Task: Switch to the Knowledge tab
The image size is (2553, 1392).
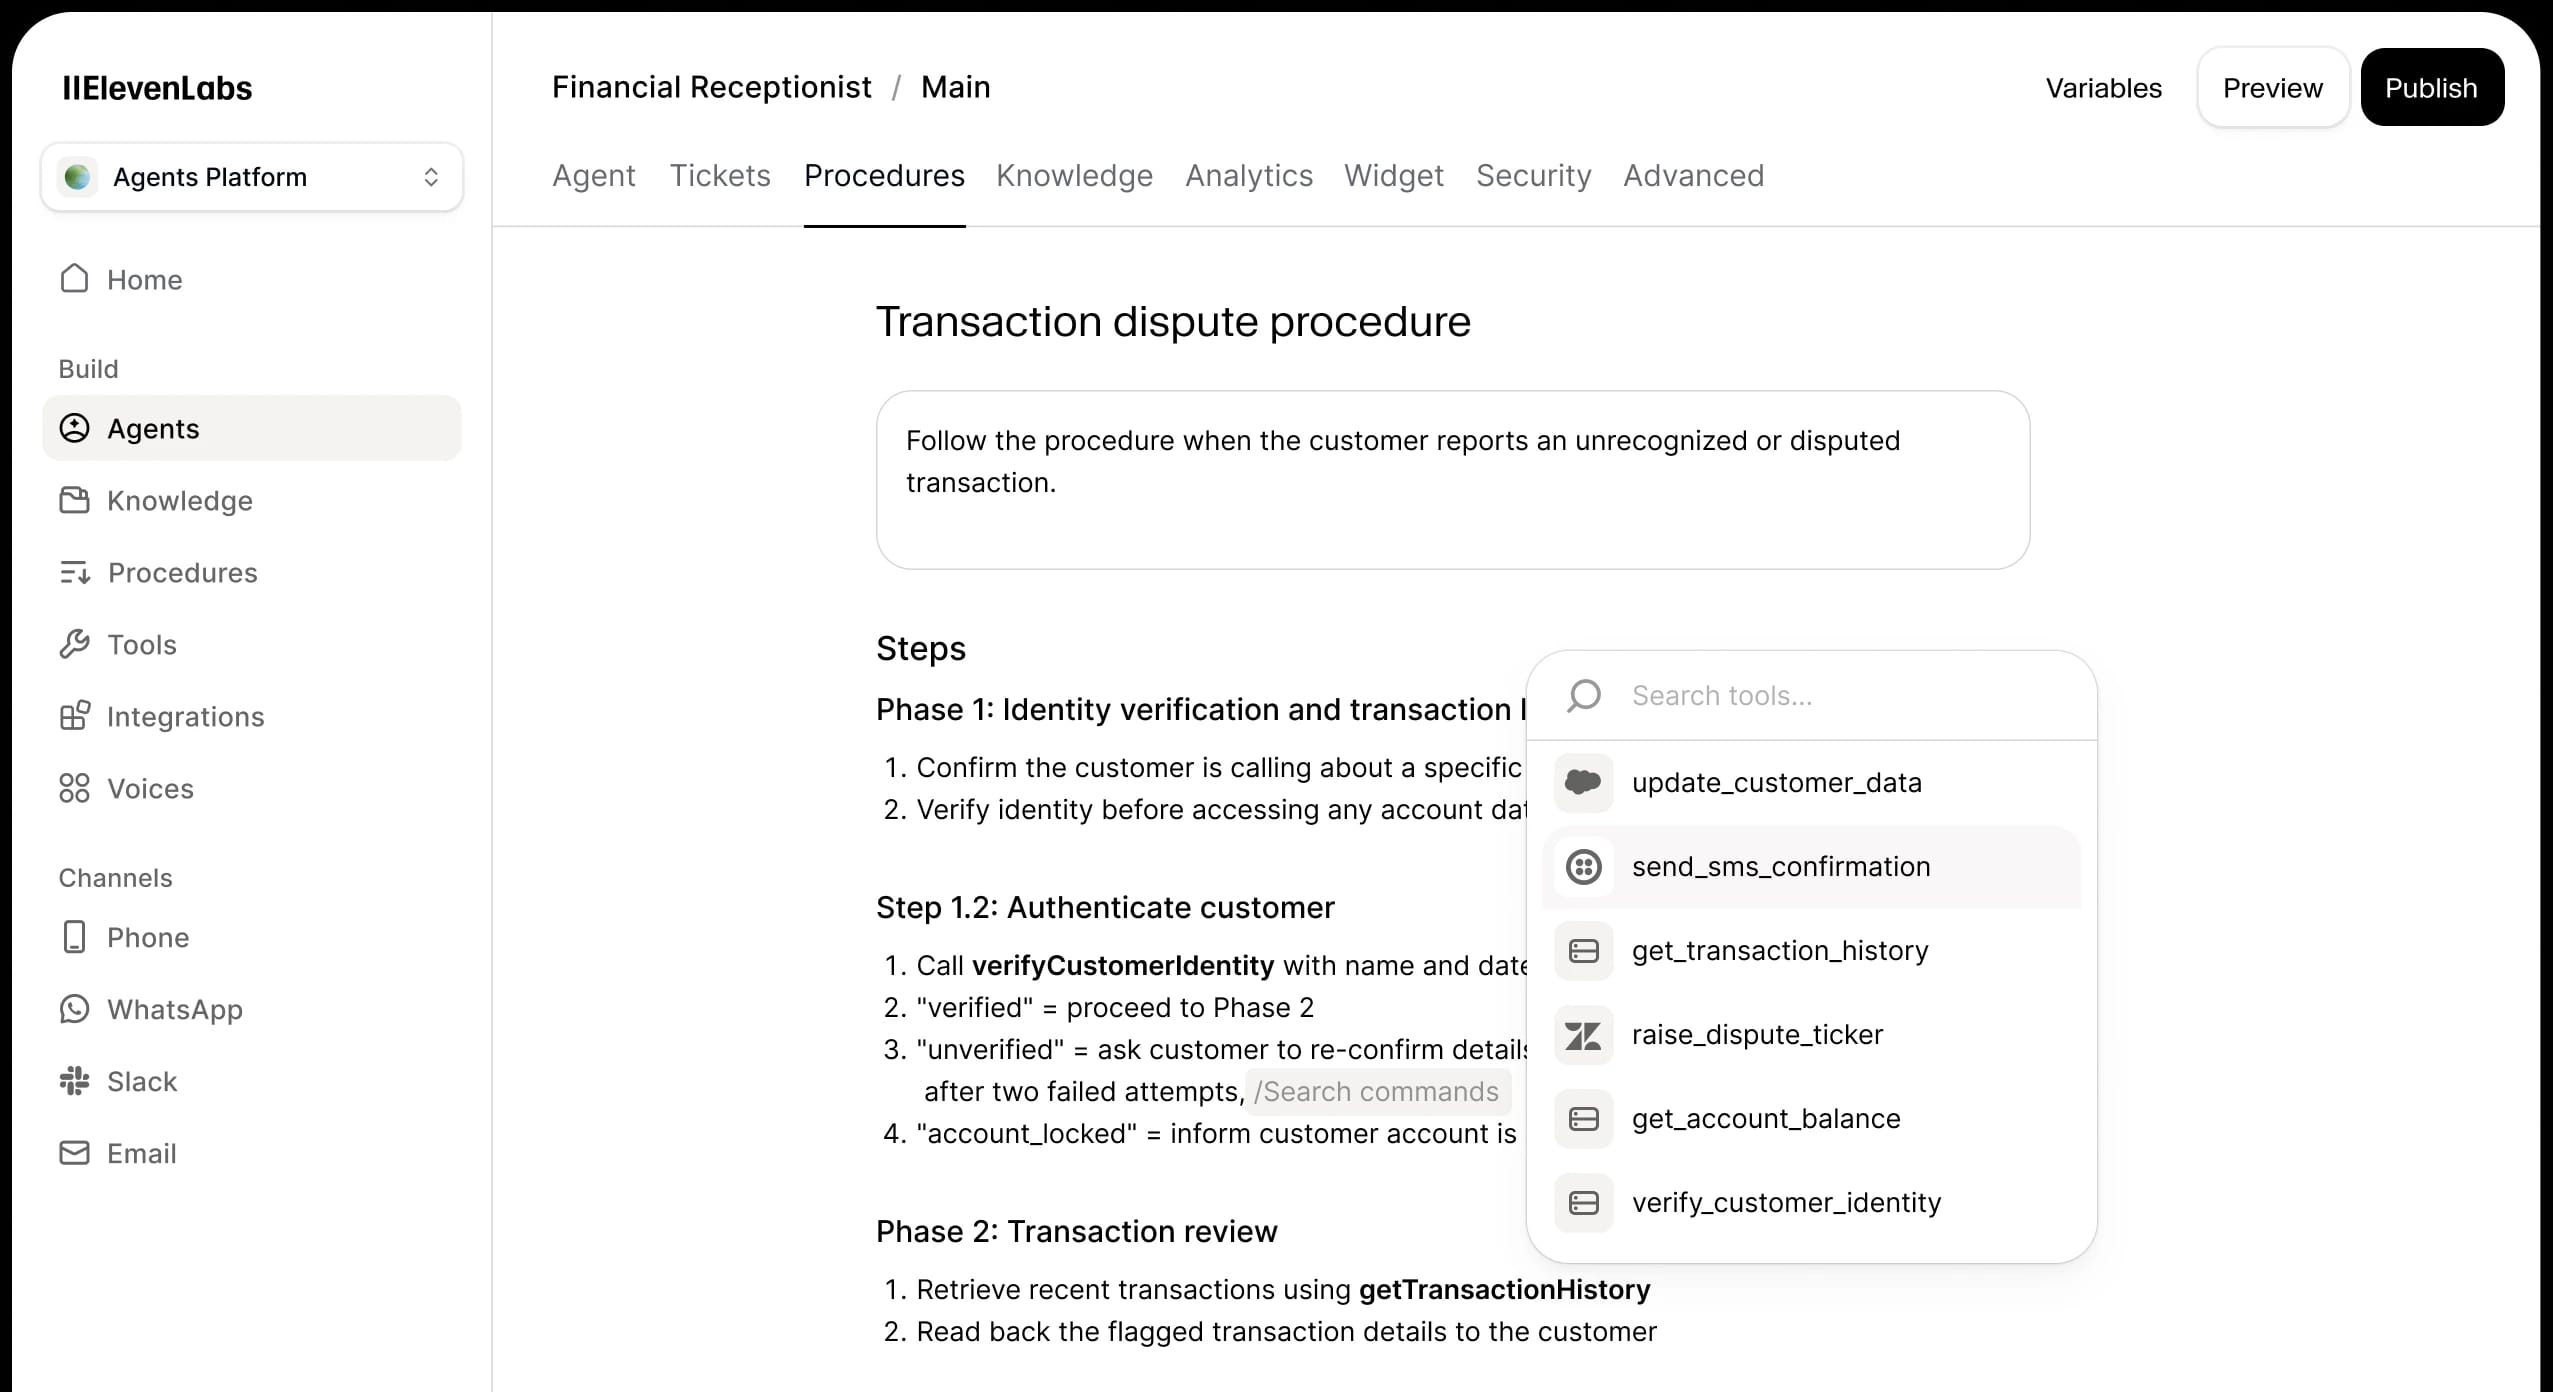Action: click(1074, 176)
